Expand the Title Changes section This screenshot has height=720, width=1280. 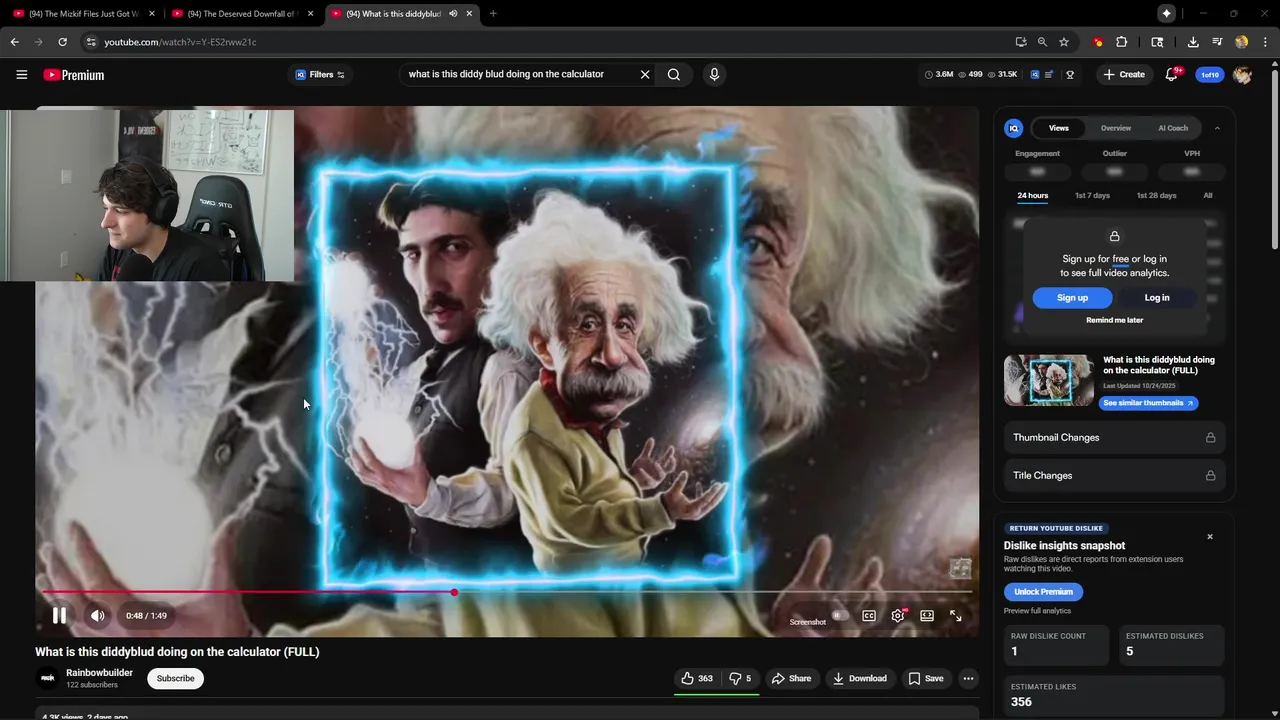pos(1114,476)
